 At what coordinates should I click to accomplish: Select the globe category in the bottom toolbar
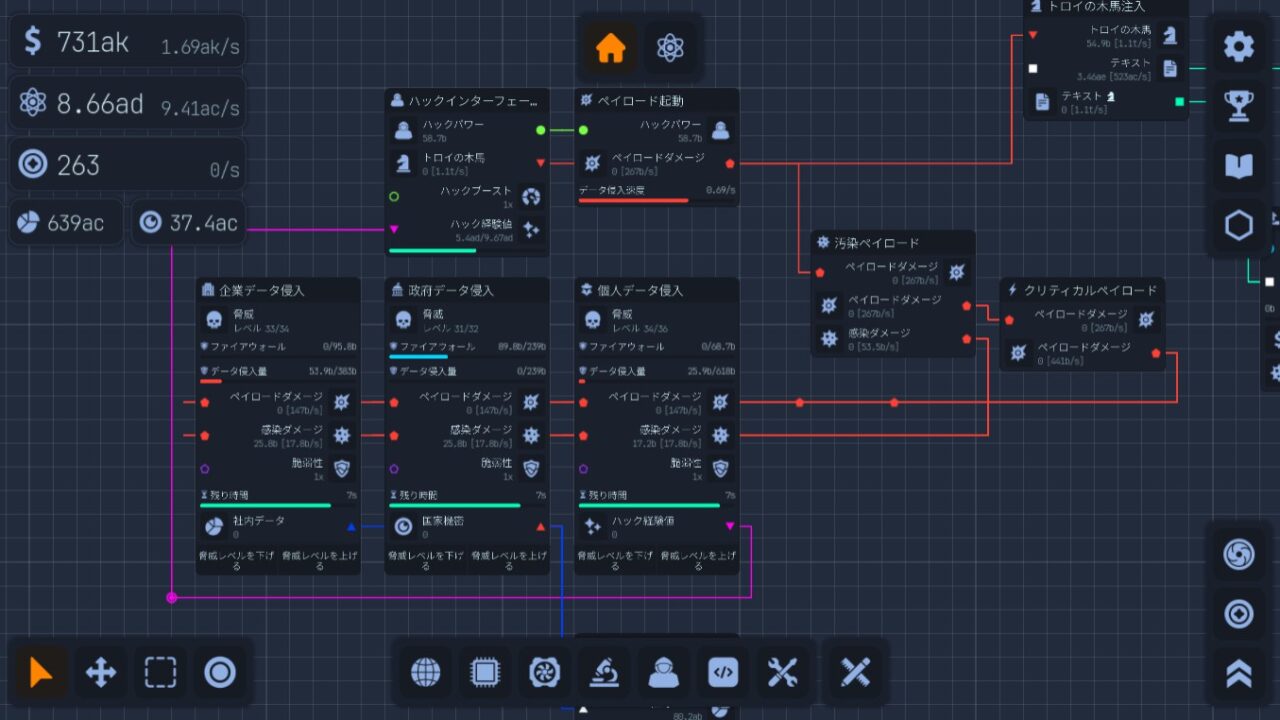[x=425, y=673]
